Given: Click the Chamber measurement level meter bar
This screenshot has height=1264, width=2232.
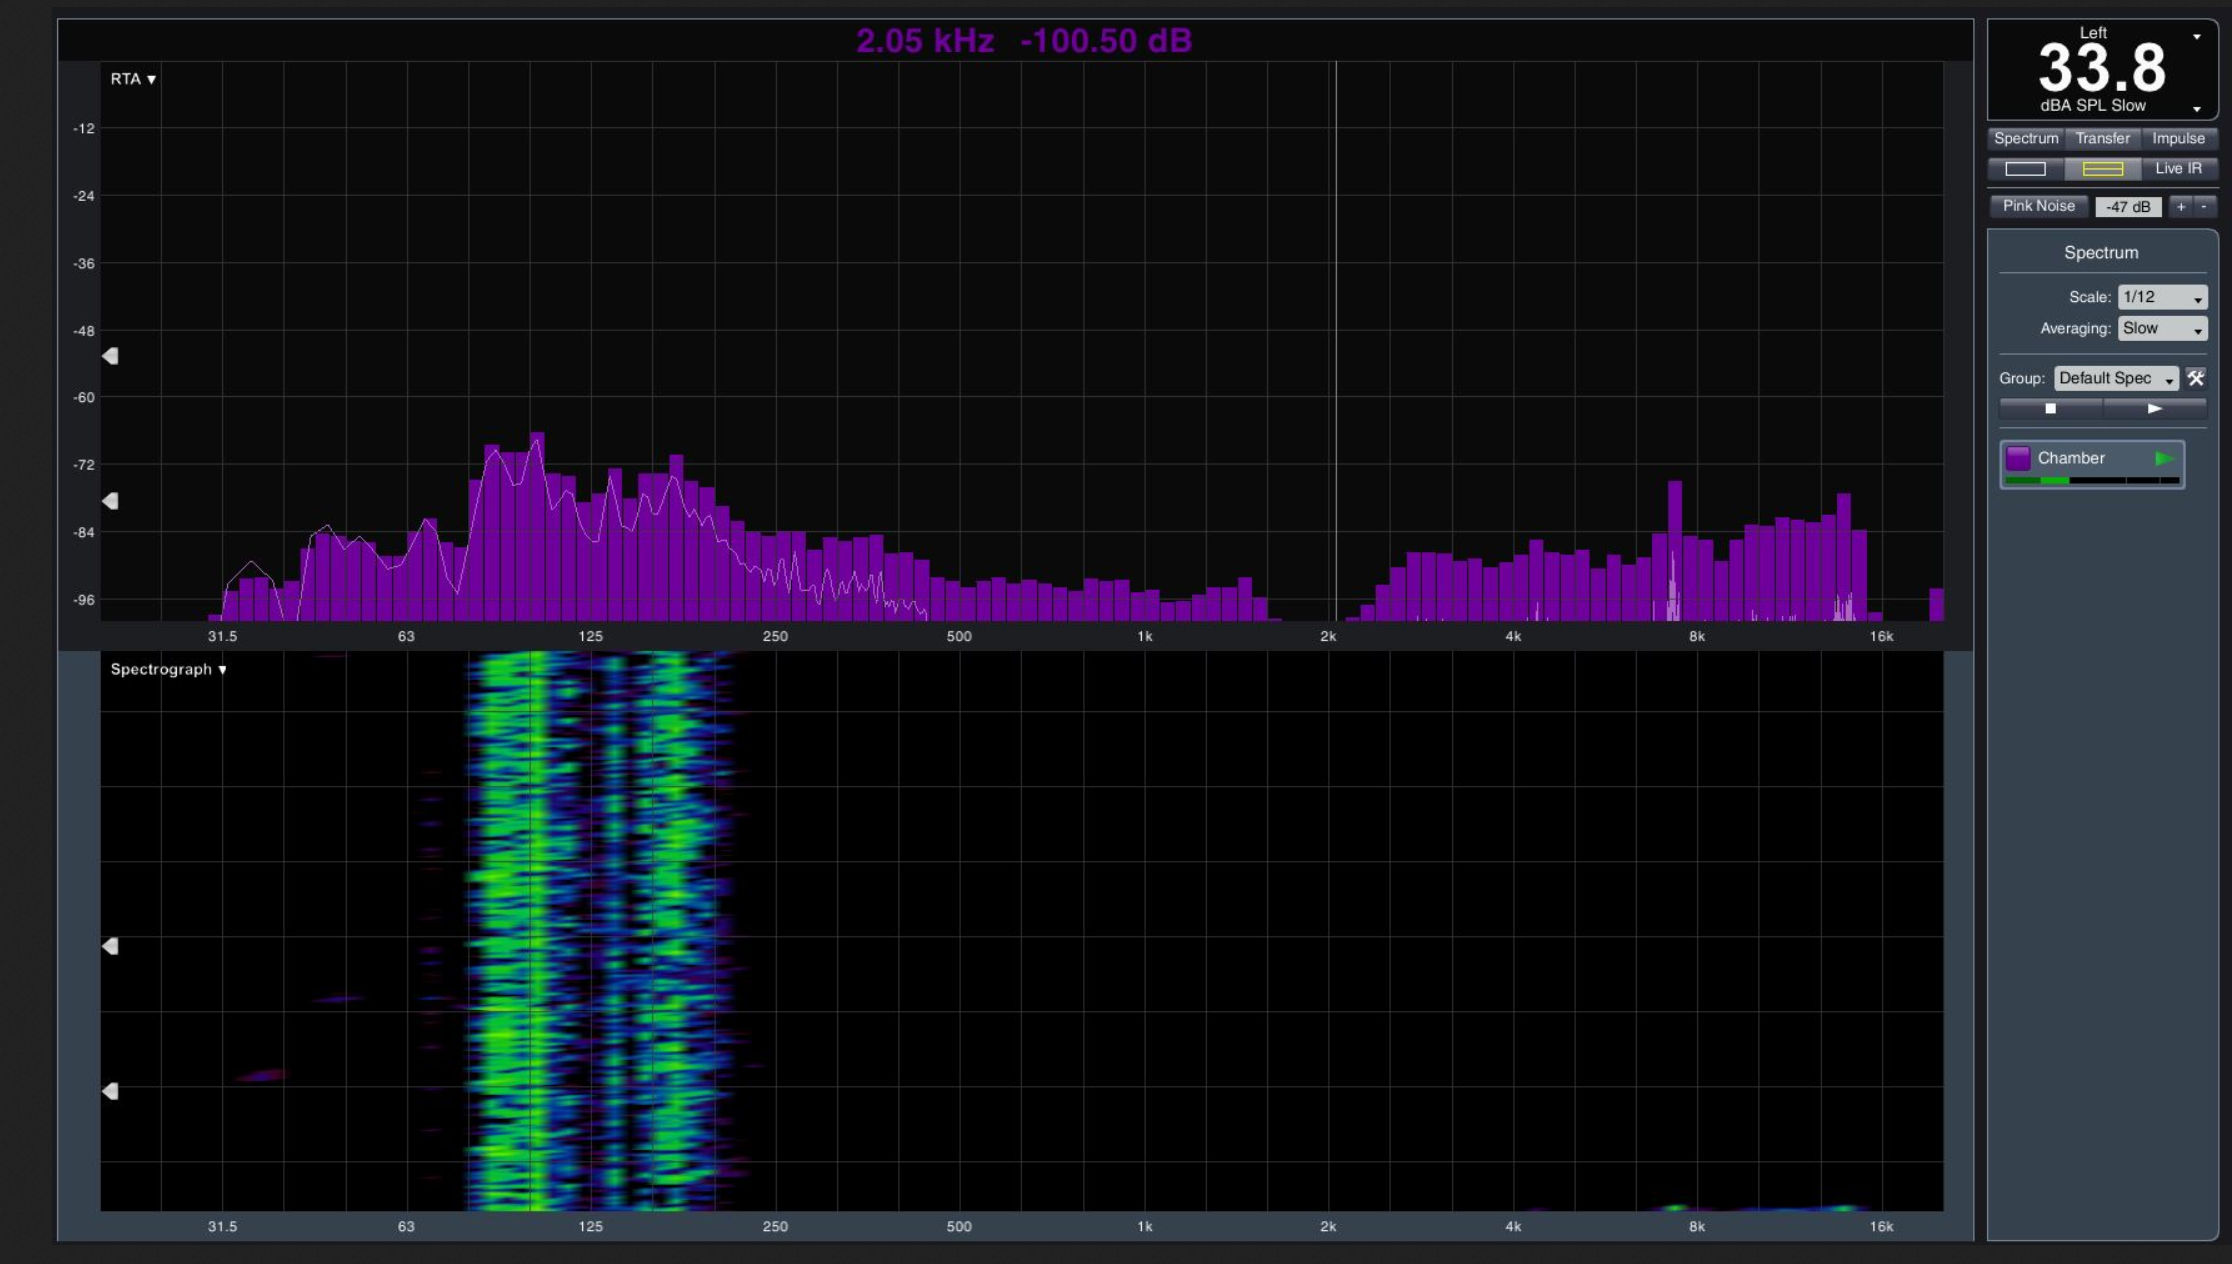Looking at the screenshot, I should click(2092, 481).
